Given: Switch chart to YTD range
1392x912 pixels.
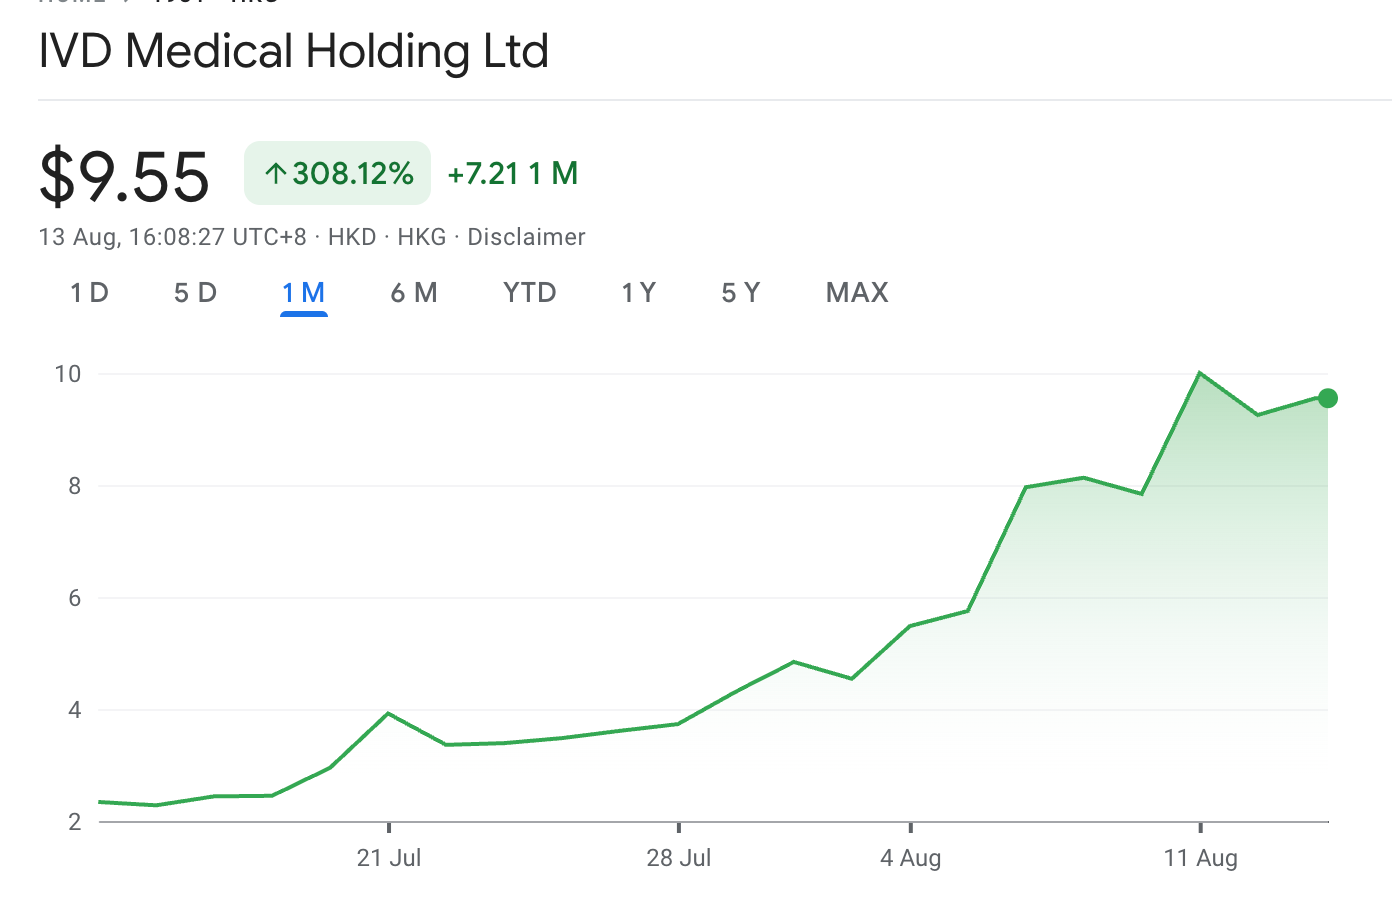Looking at the screenshot, I should coord(529,293).
